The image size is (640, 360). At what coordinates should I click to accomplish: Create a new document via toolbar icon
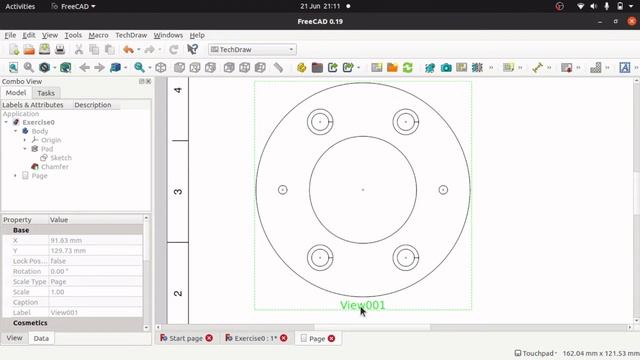point(14,50)
